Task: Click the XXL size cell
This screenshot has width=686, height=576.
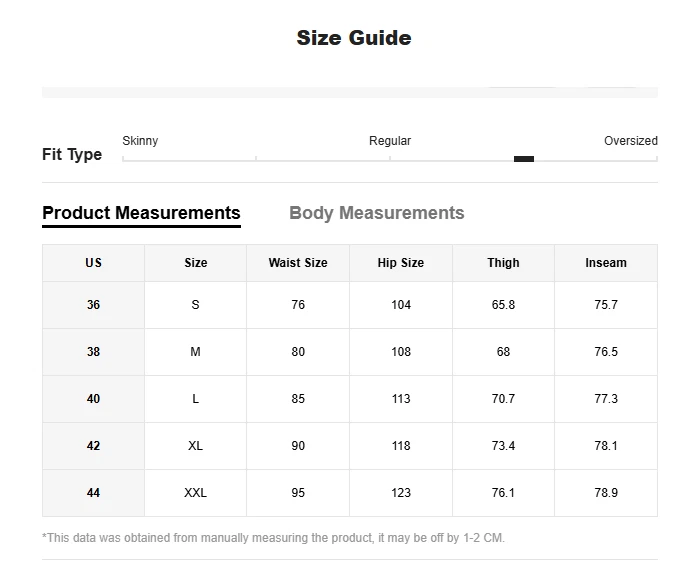Action: (x=196, y=493)
